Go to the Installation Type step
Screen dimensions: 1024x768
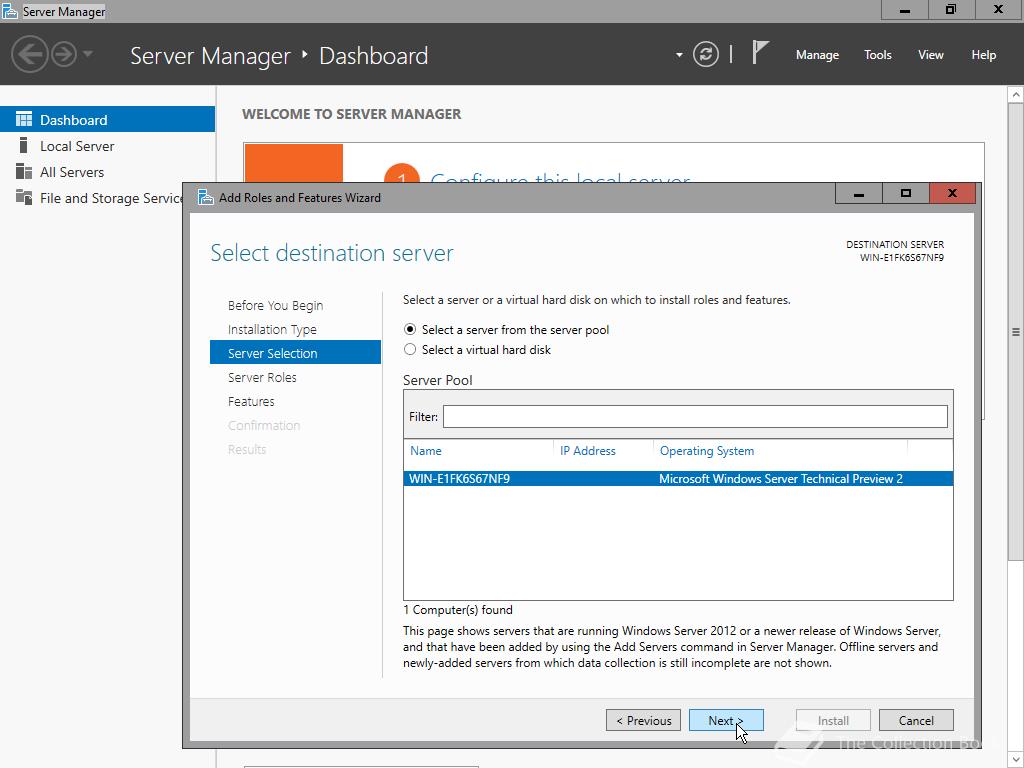(x=272, y=330)
